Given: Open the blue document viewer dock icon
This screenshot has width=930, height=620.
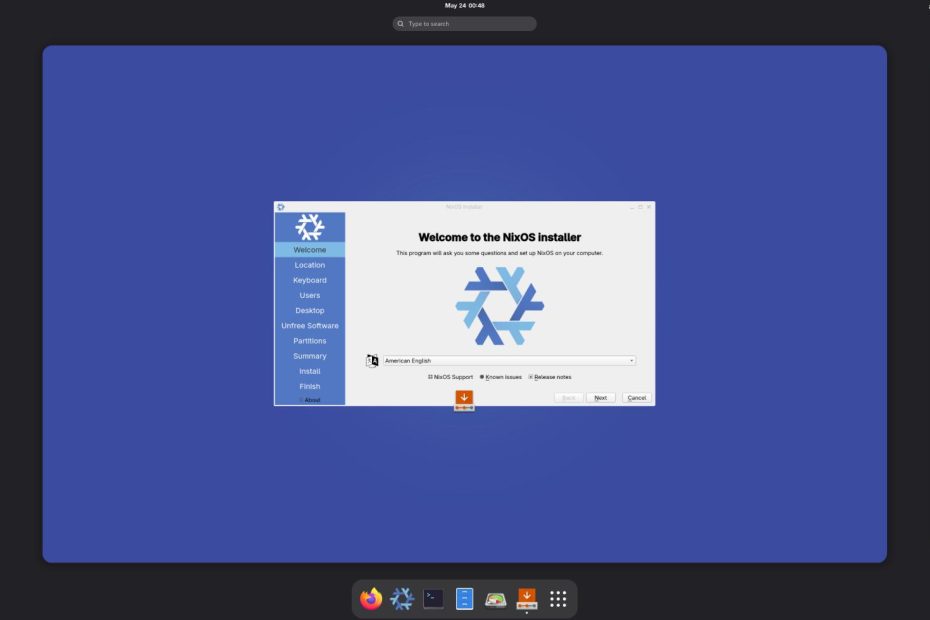Looking at the screenshot, I should pos(464,599).
